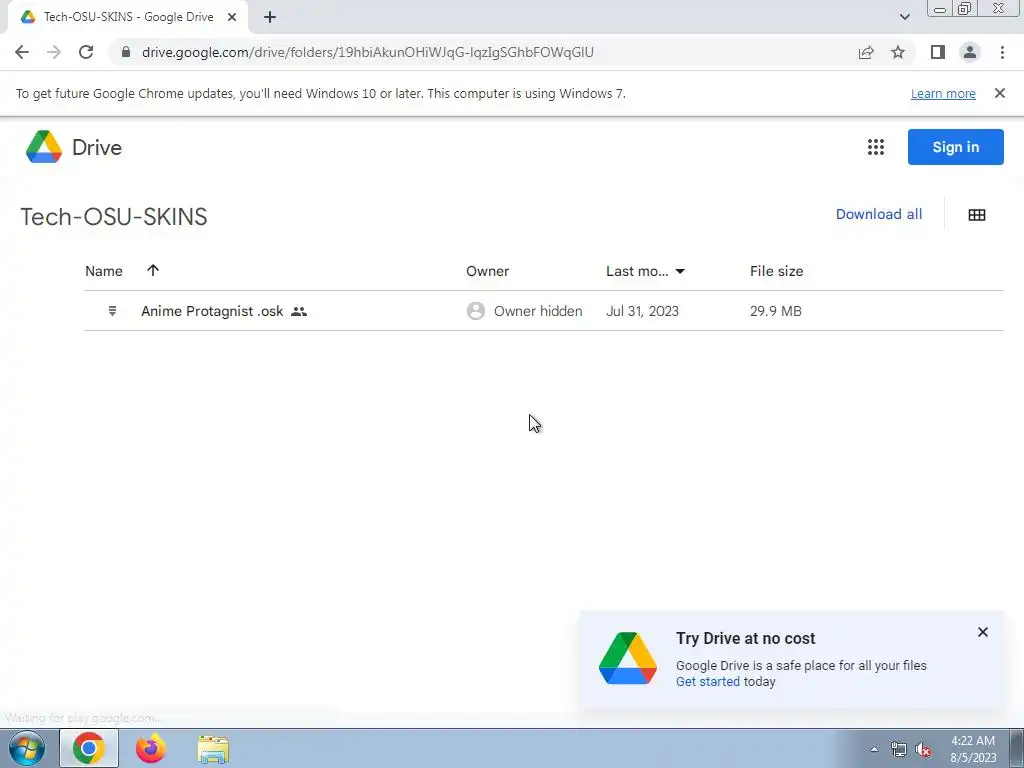The image size is (1024, 768).
Task: Click the network tray icon
Action: 899,749
